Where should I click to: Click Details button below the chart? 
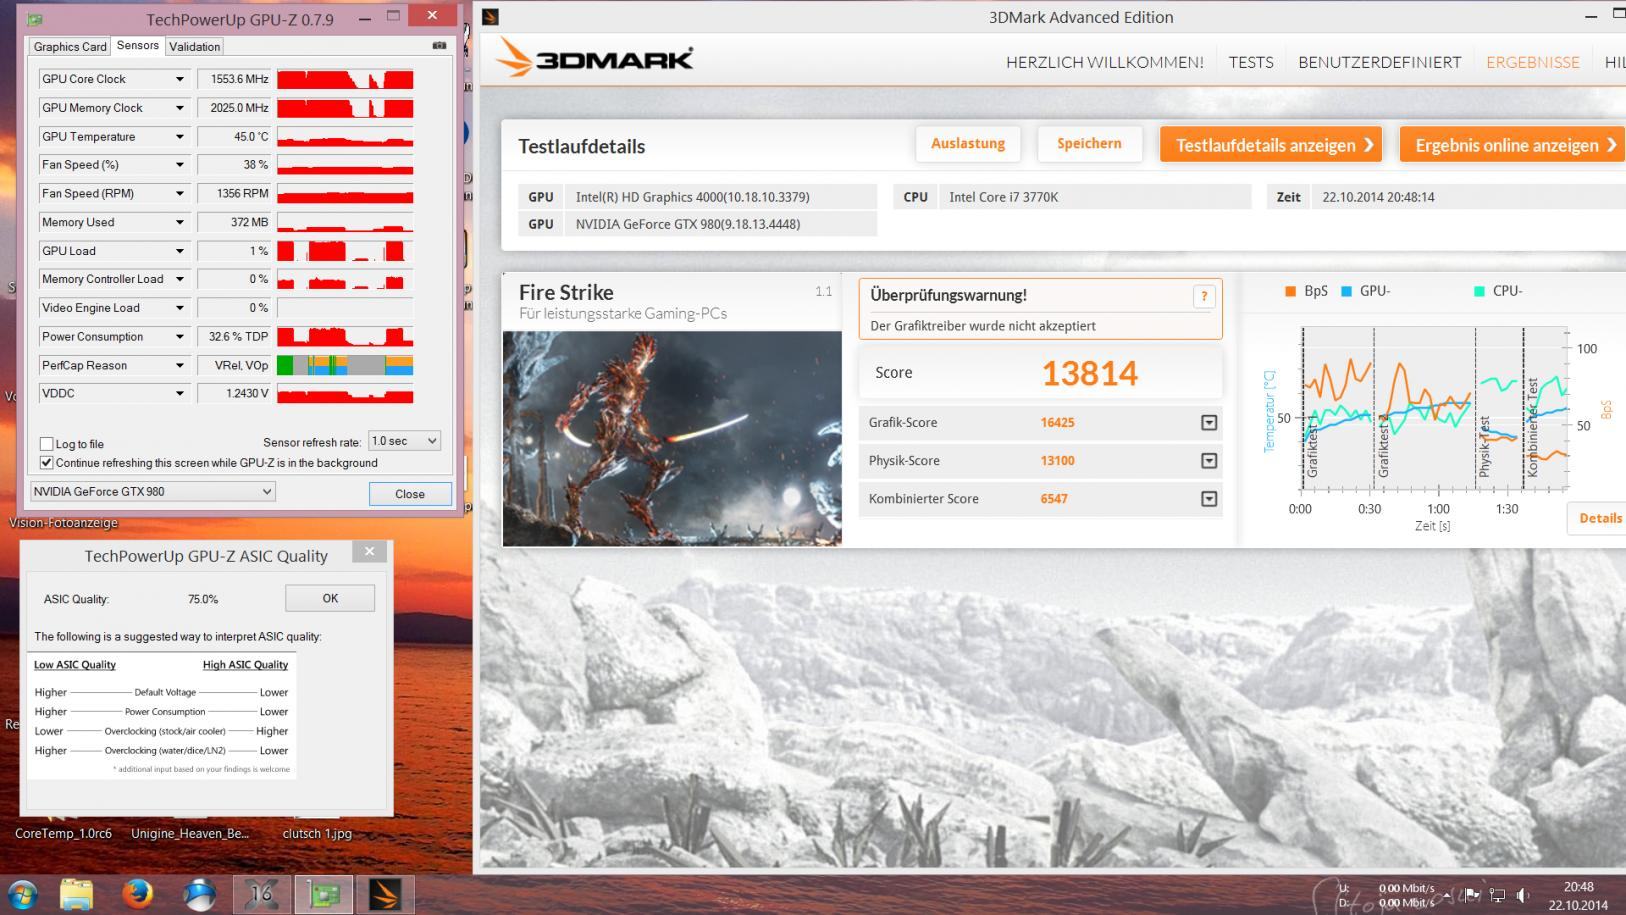[x=1599, y=518]
